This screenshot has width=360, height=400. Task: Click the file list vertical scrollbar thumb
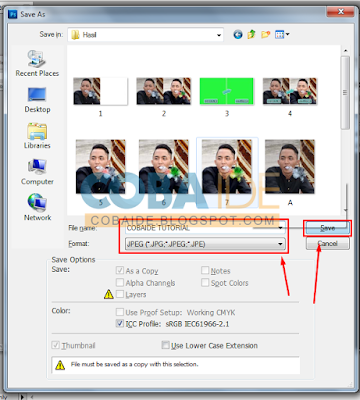(x=345, y=93)
